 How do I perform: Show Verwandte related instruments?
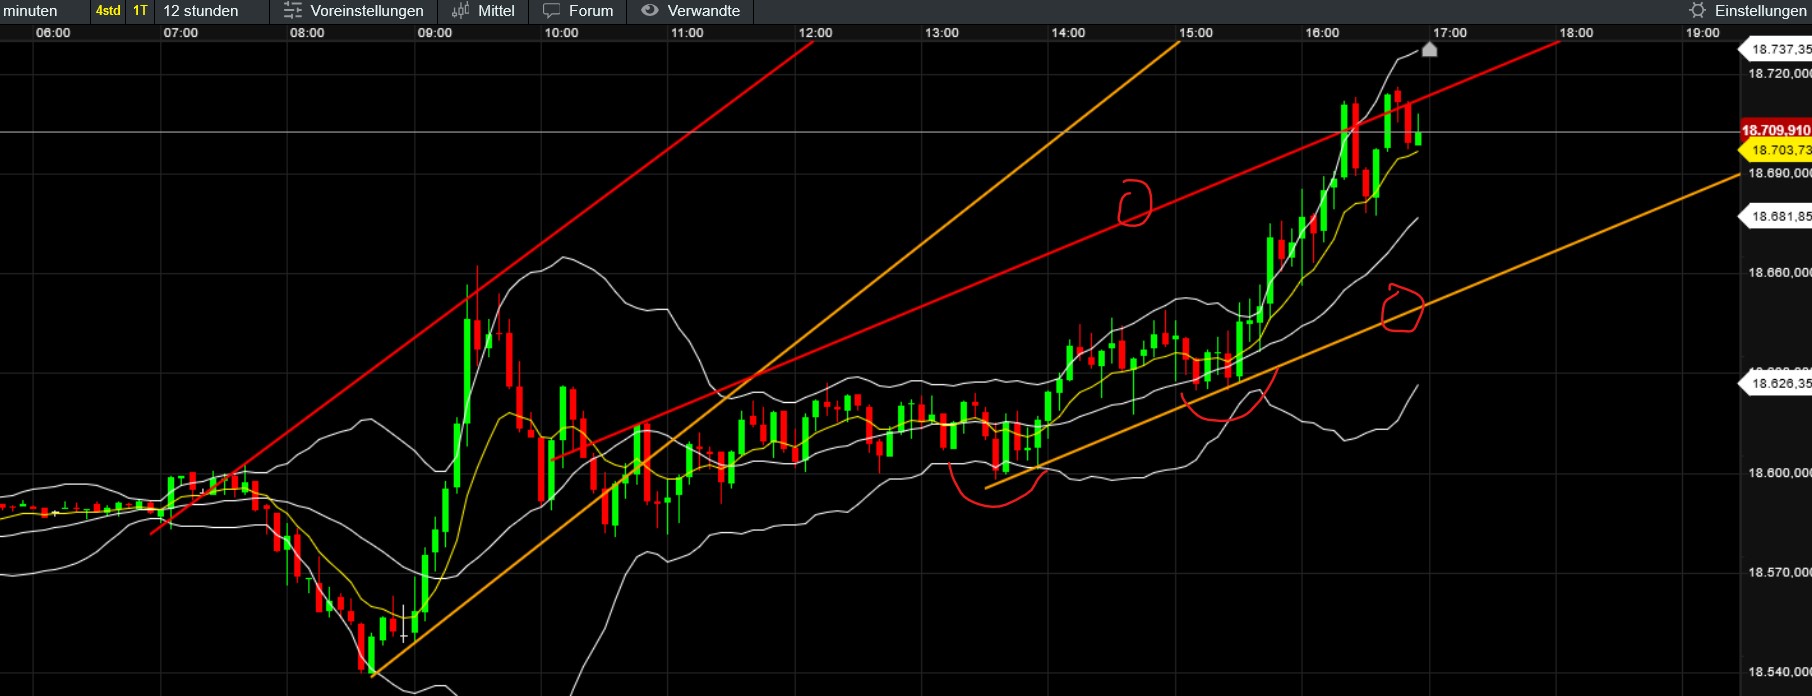click(691, 11)
